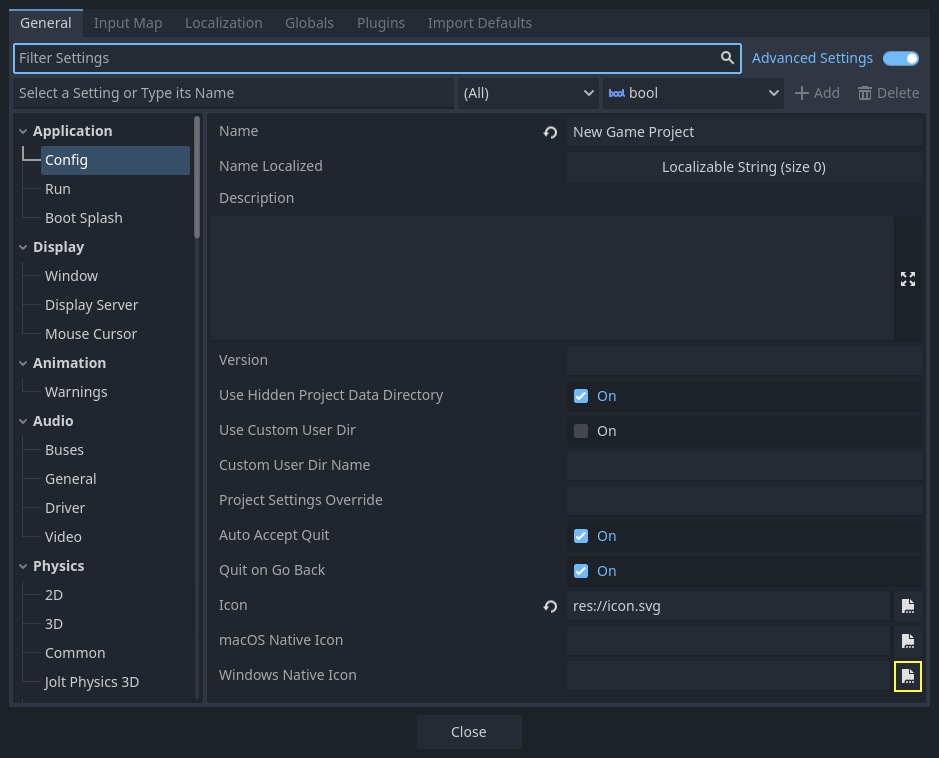The width and height of the screenshot is (939, 758).
Task: Turn off Use Hidden Project Data Directory
Action: pyautogui.click(x=580, y=395)
